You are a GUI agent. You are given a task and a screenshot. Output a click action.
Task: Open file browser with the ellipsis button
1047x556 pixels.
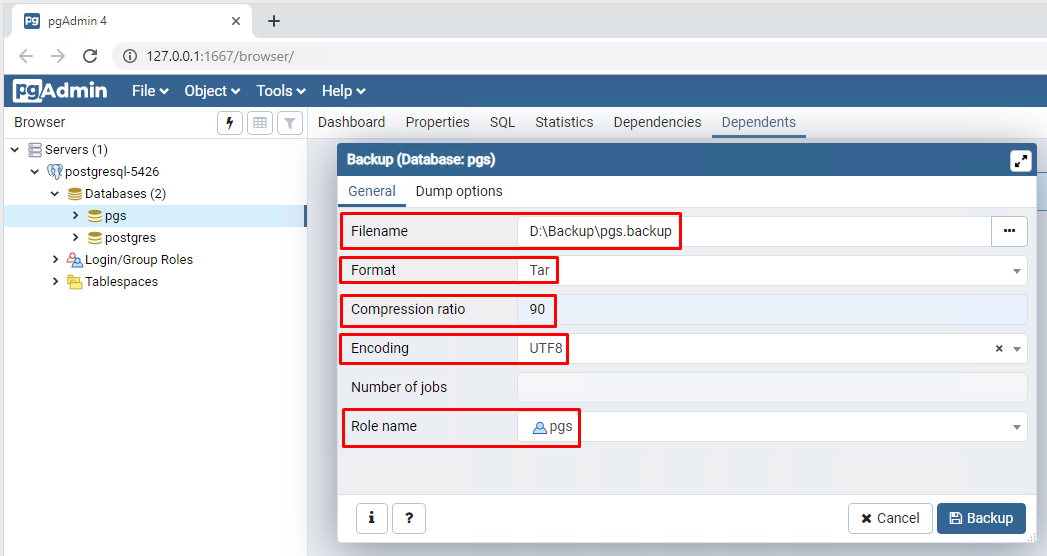pos(1009,231)
